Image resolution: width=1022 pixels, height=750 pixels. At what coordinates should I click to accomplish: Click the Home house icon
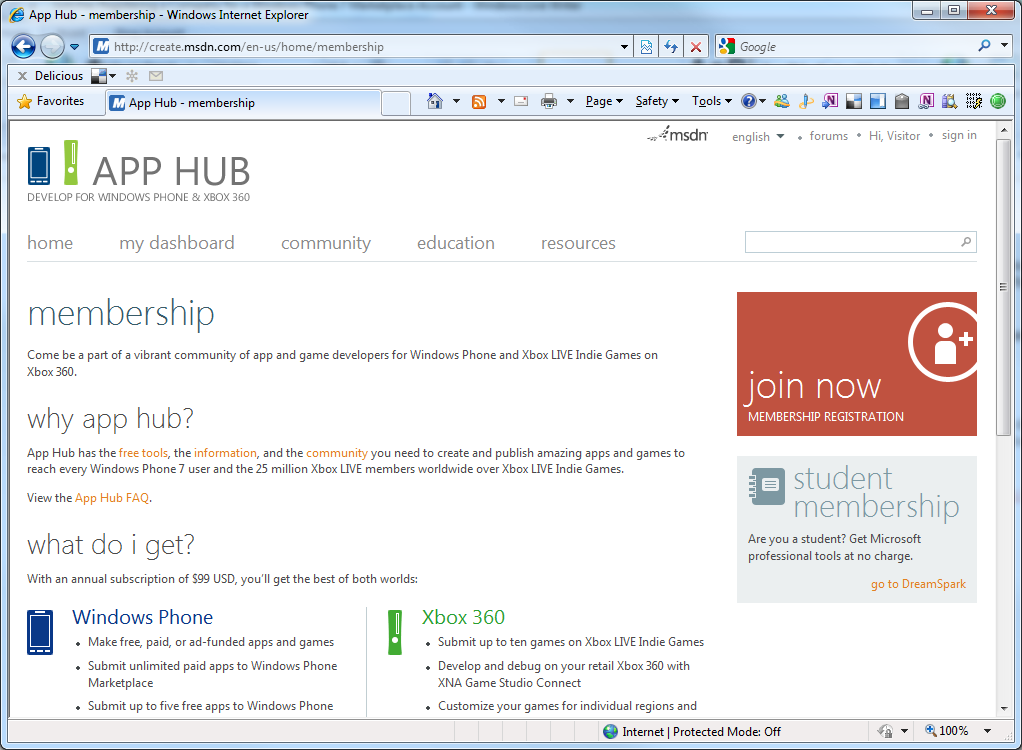point(435,101)
